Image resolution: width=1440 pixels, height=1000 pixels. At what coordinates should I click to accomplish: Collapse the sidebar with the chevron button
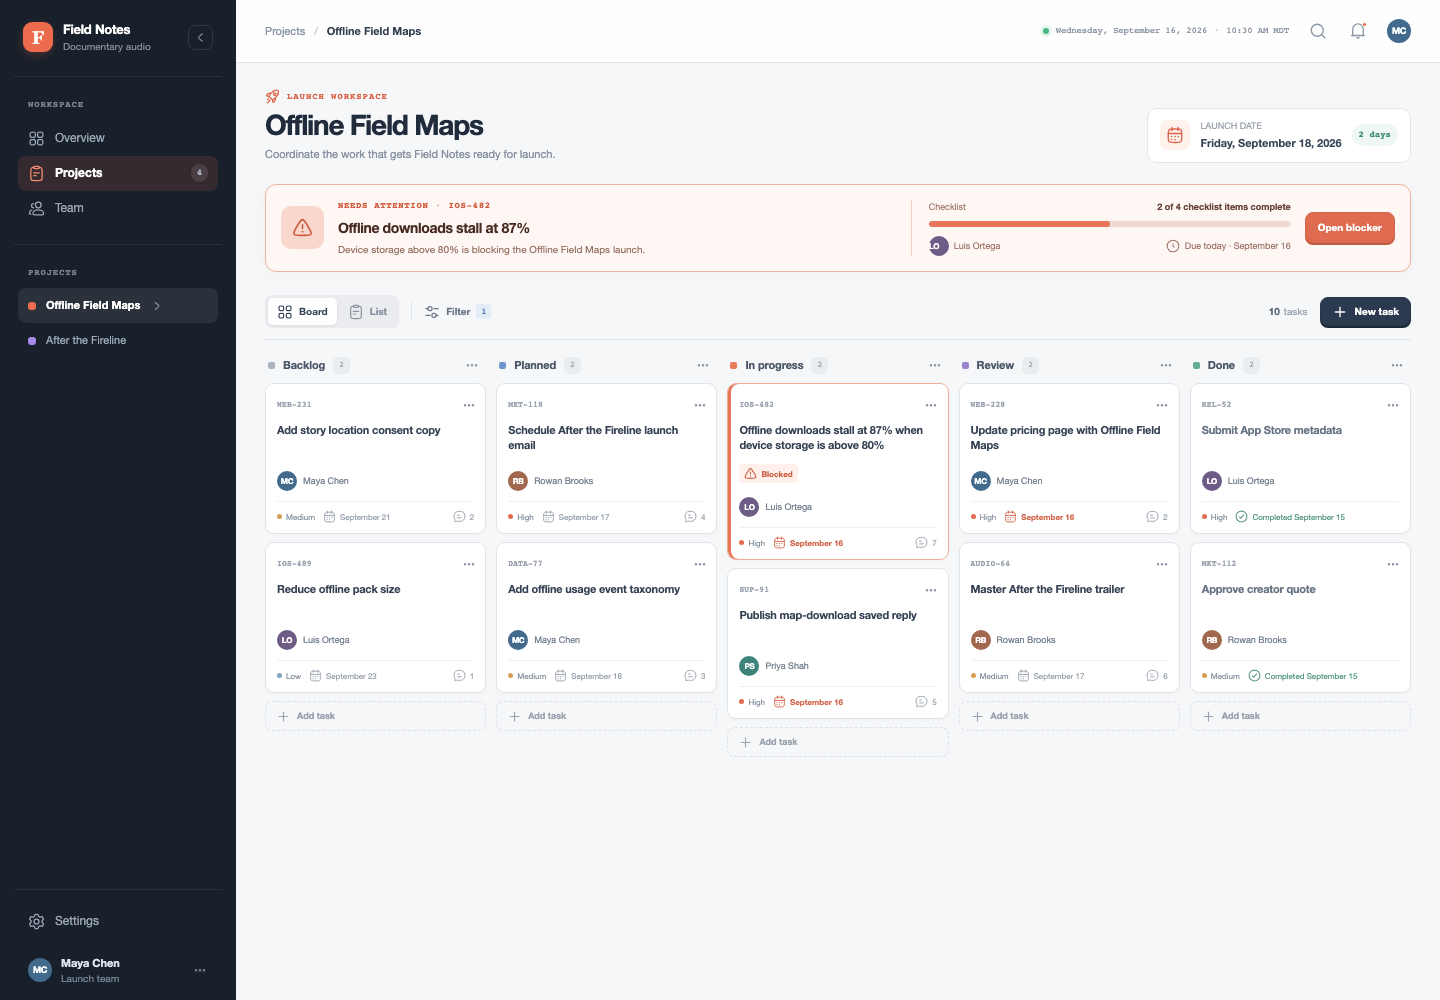200,38
